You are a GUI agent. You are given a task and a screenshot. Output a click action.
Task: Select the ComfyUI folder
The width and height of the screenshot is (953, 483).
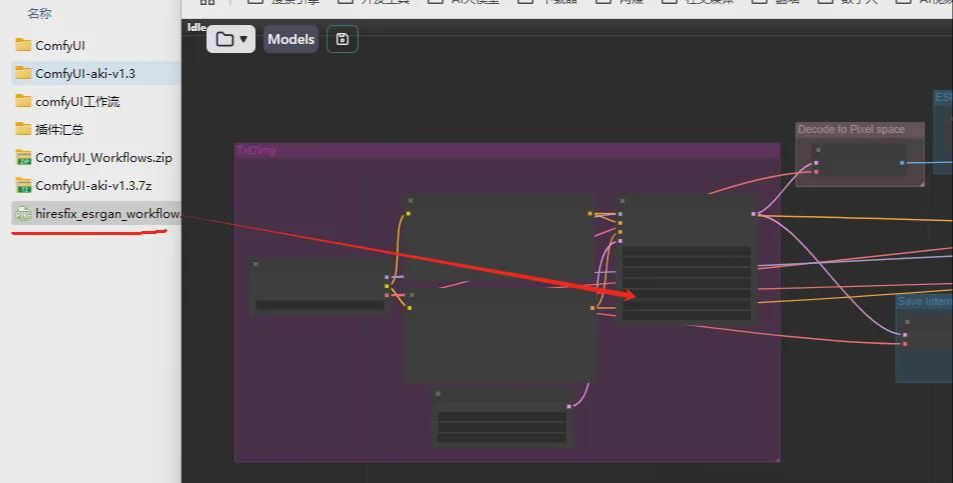click(x=60, y=46)
